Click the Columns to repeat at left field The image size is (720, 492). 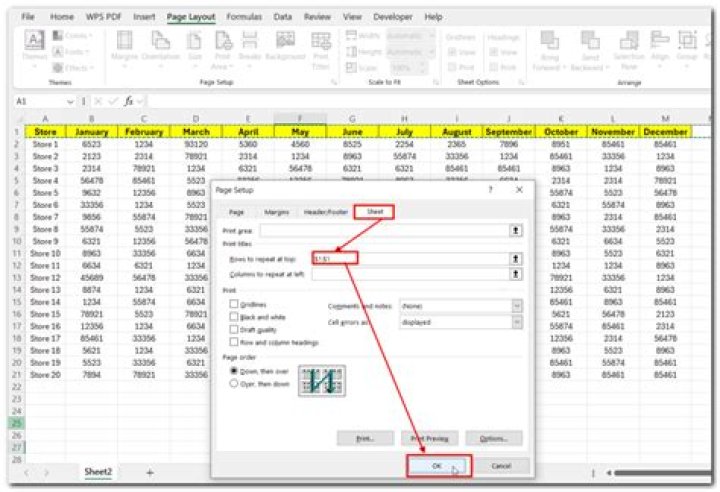[x=410, y=274]
